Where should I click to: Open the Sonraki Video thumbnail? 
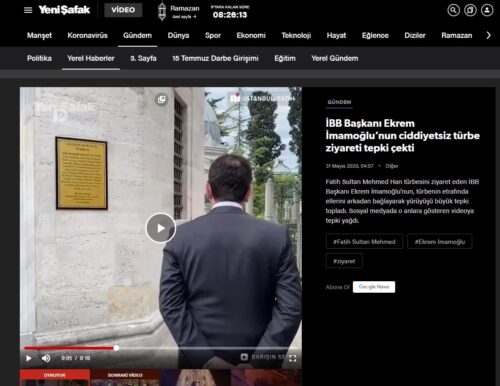point(125,377)
